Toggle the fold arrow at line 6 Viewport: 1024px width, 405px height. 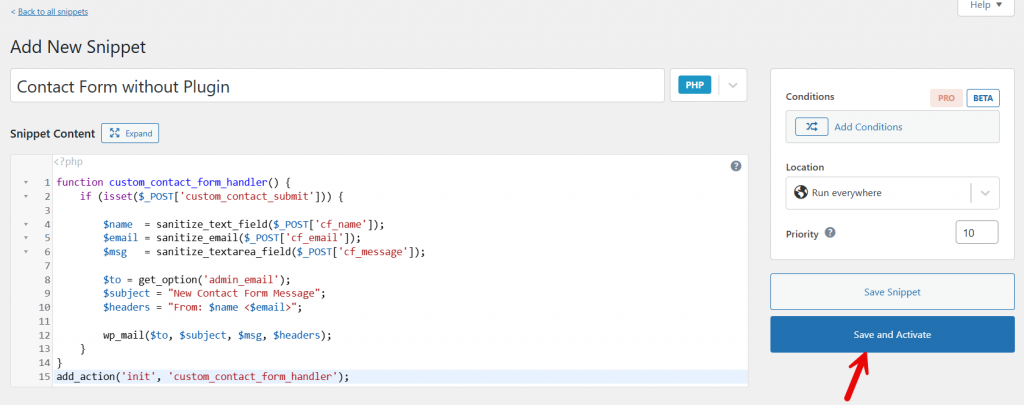point(25,251)
